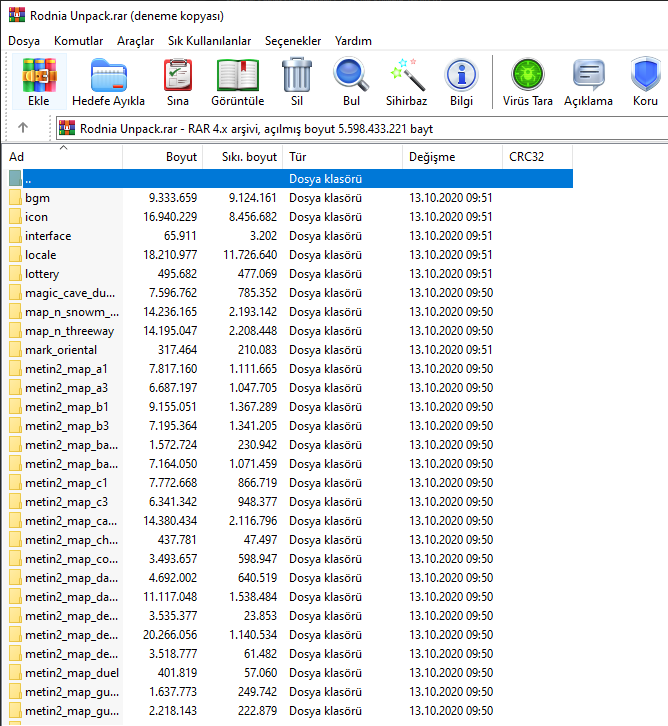Sort by the Ad column header
The height and width of the screenshot is (726, 668).
pyautogui.click(x=62, y=157)
